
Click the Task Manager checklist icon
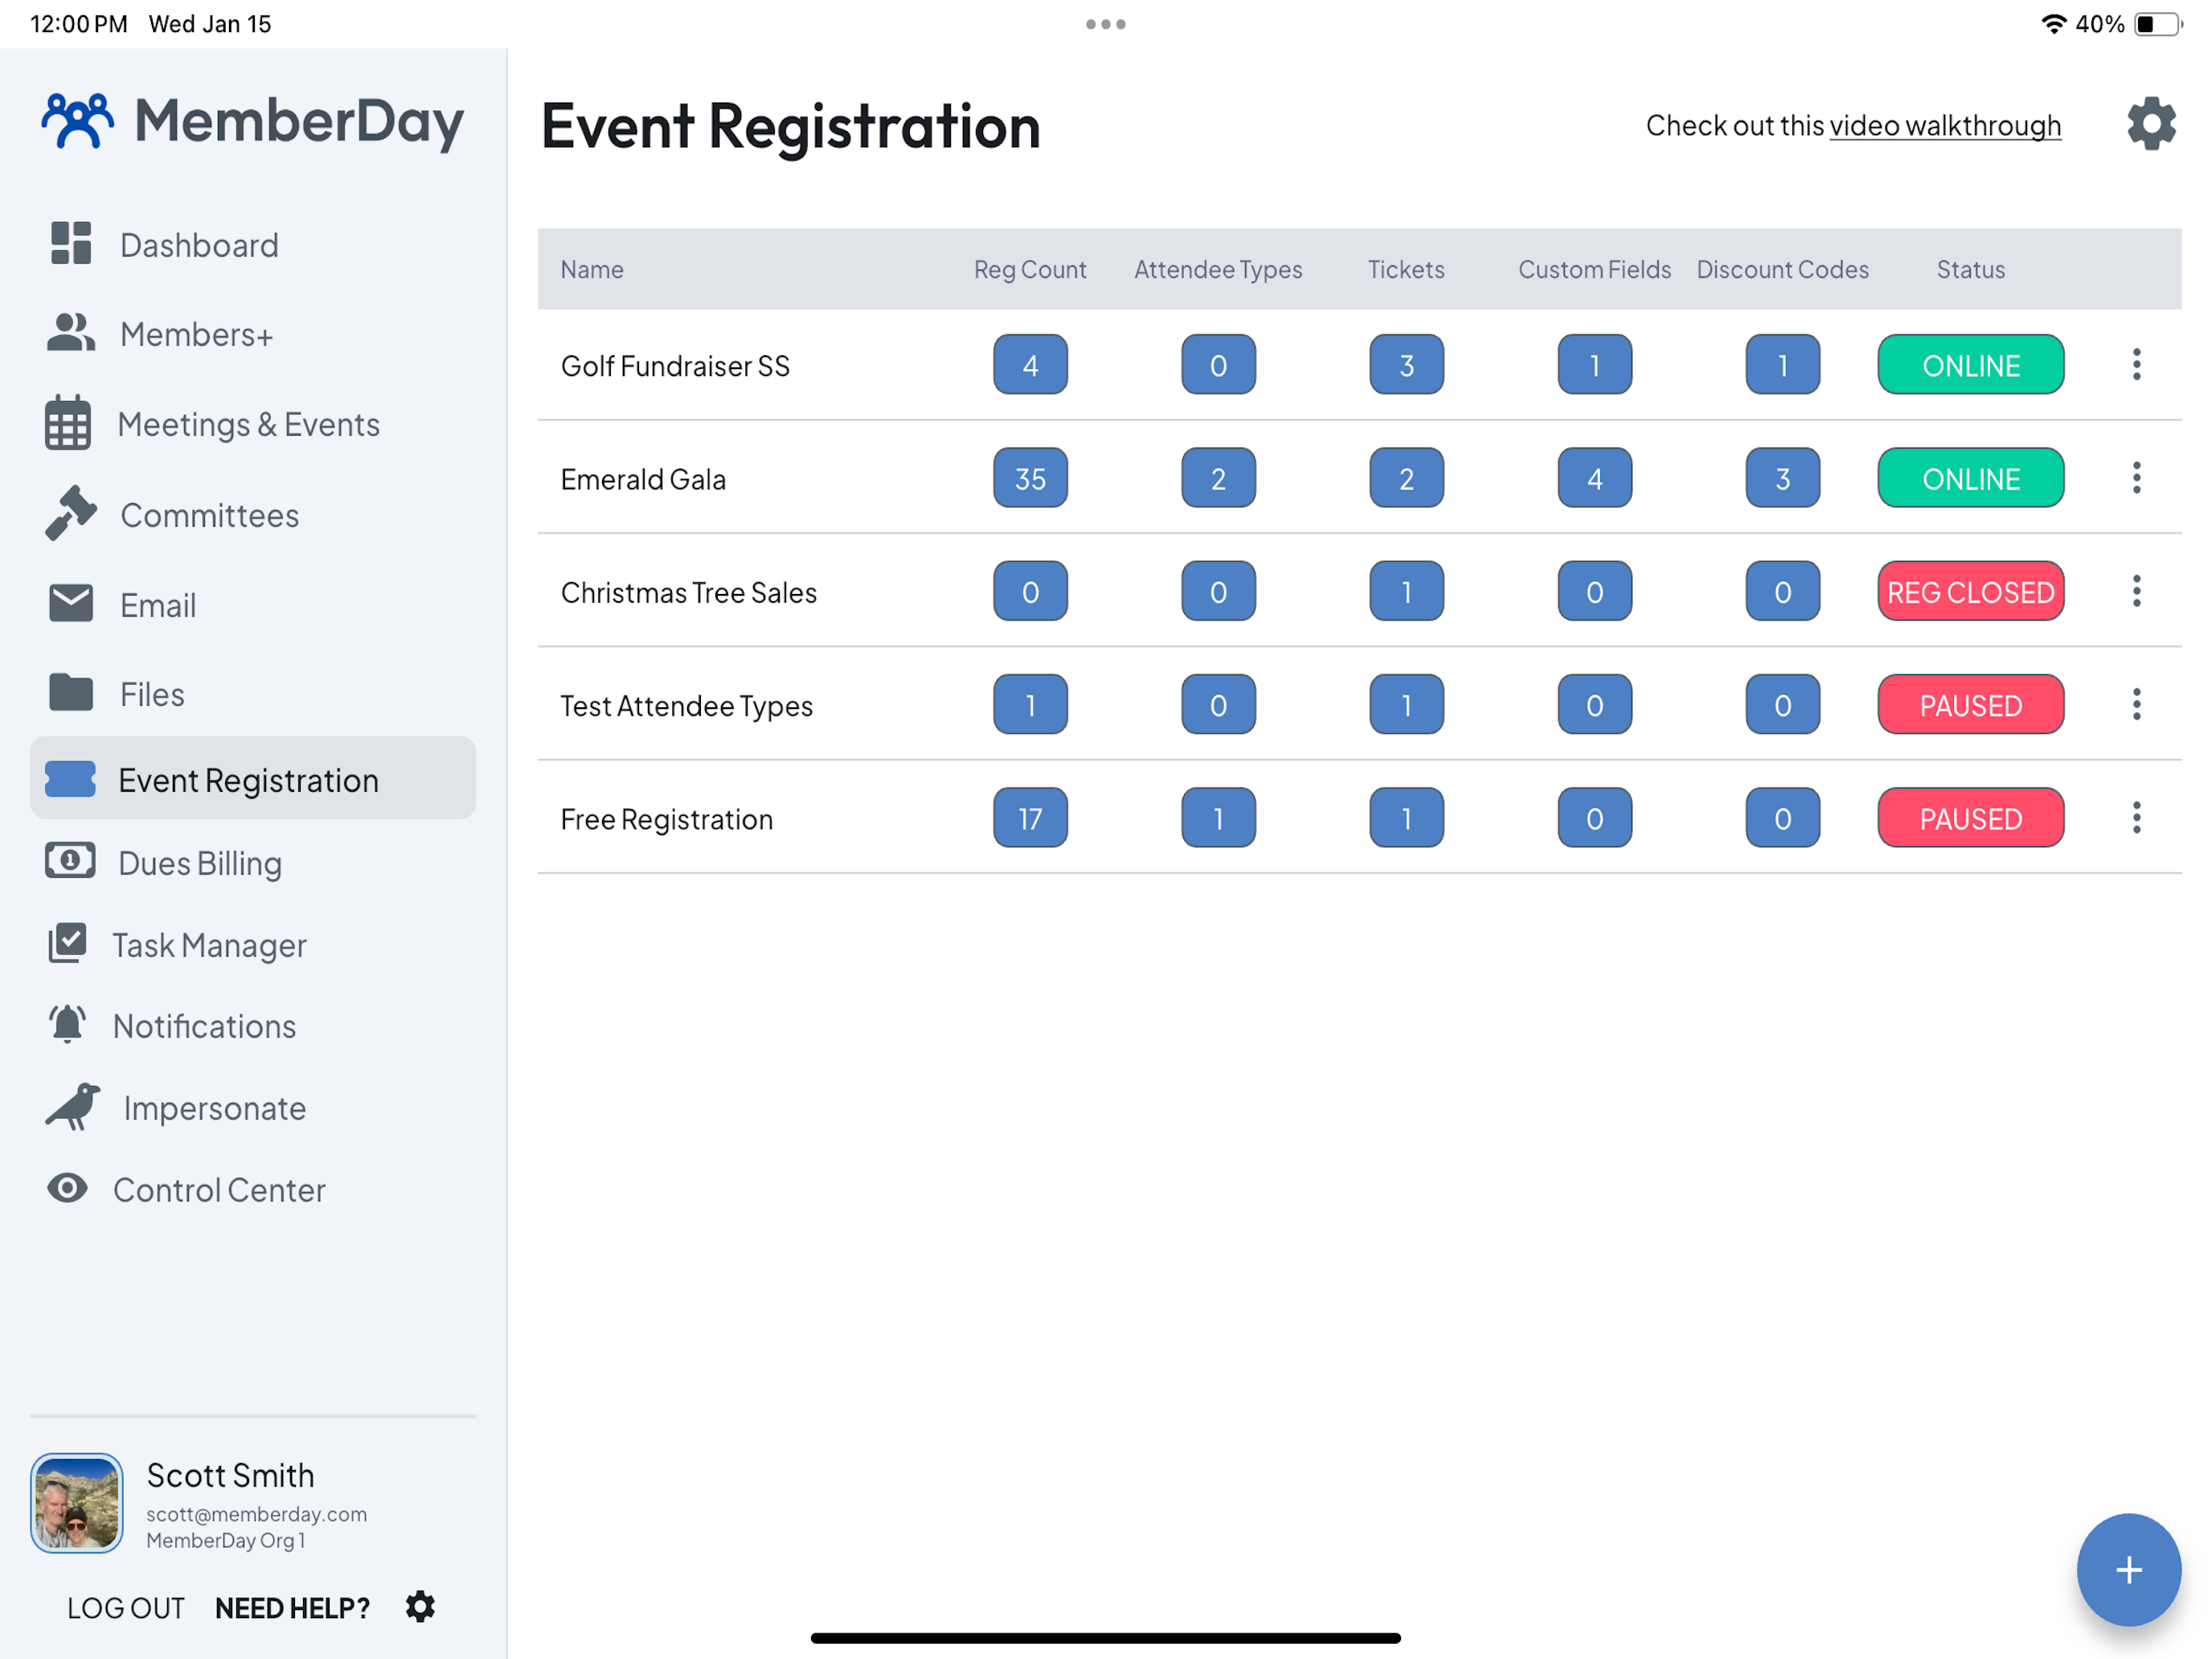(68, 943)
